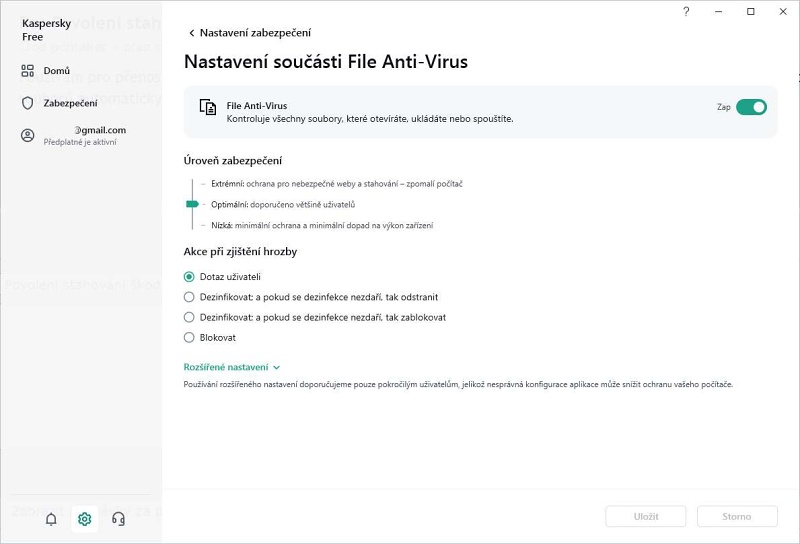Choose 'Dezinfikovat... tak odstranit' radio option
Screen dimensions: 800x544
190,297
